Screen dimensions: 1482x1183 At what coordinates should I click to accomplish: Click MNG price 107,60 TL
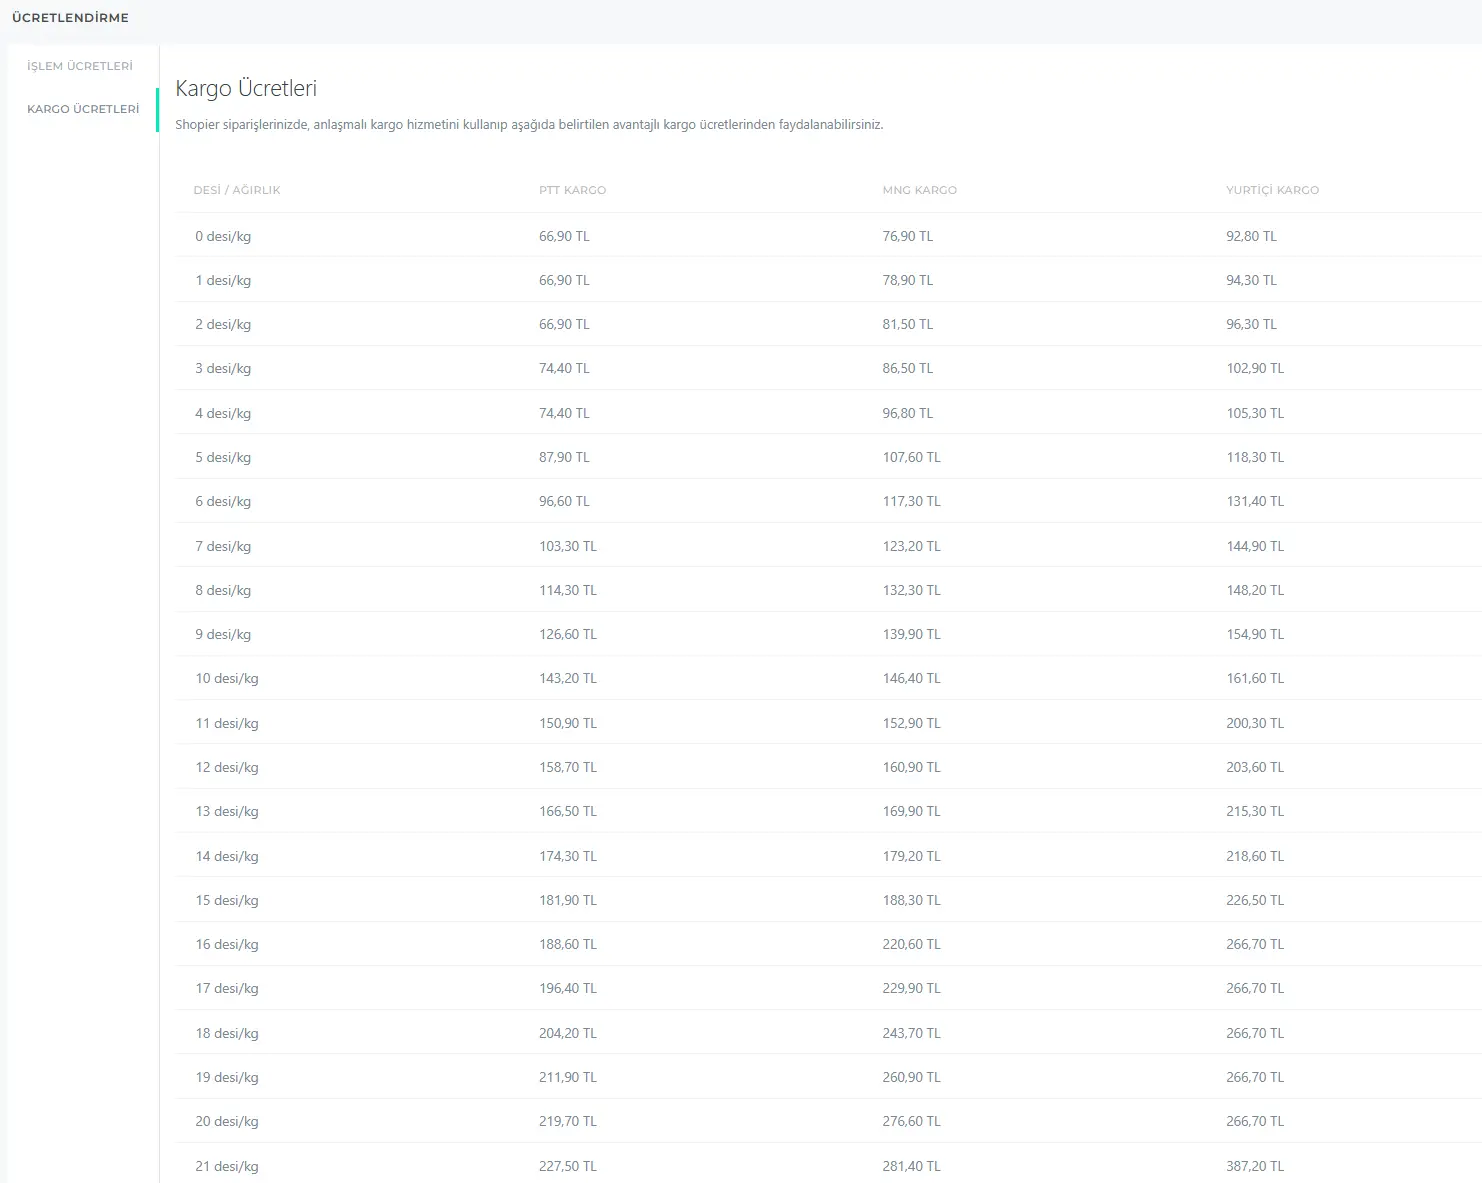click(911, 458)
